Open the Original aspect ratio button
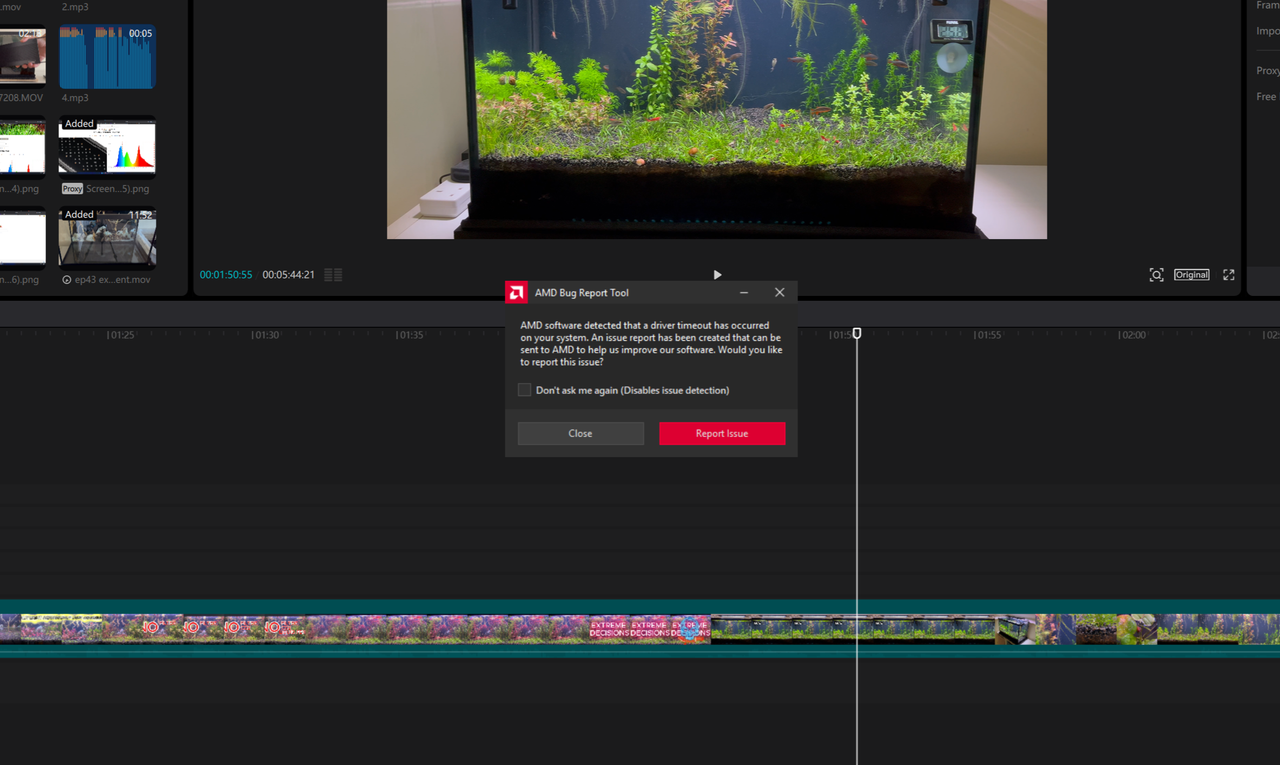The image size is (1280, 765). [1191, 275]
